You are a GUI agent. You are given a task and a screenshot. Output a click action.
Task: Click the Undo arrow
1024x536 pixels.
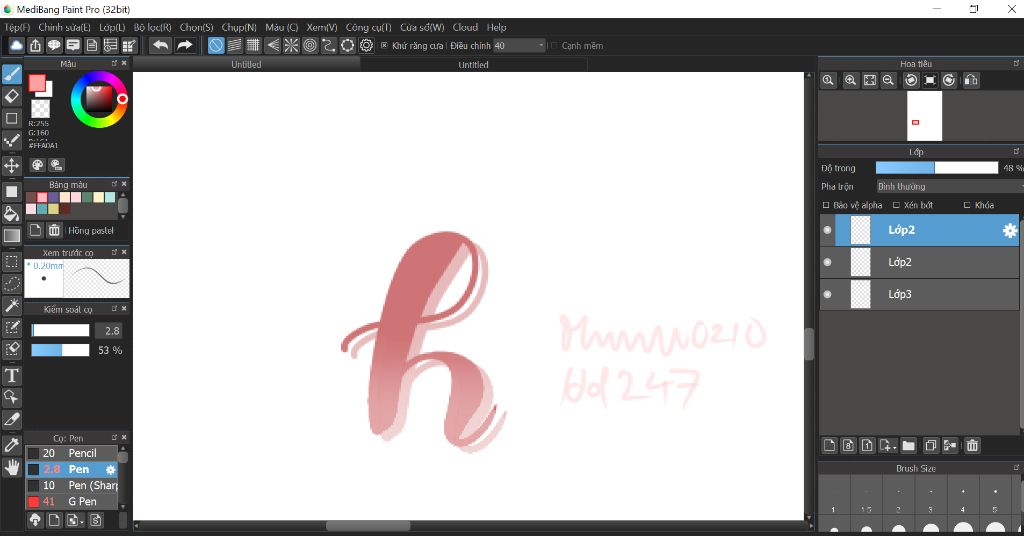[161, 45]
